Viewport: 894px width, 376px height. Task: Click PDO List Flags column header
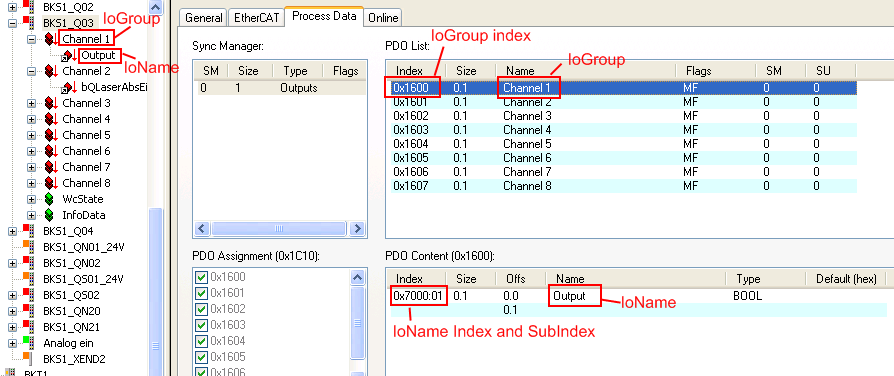click(x=716, y=71)
